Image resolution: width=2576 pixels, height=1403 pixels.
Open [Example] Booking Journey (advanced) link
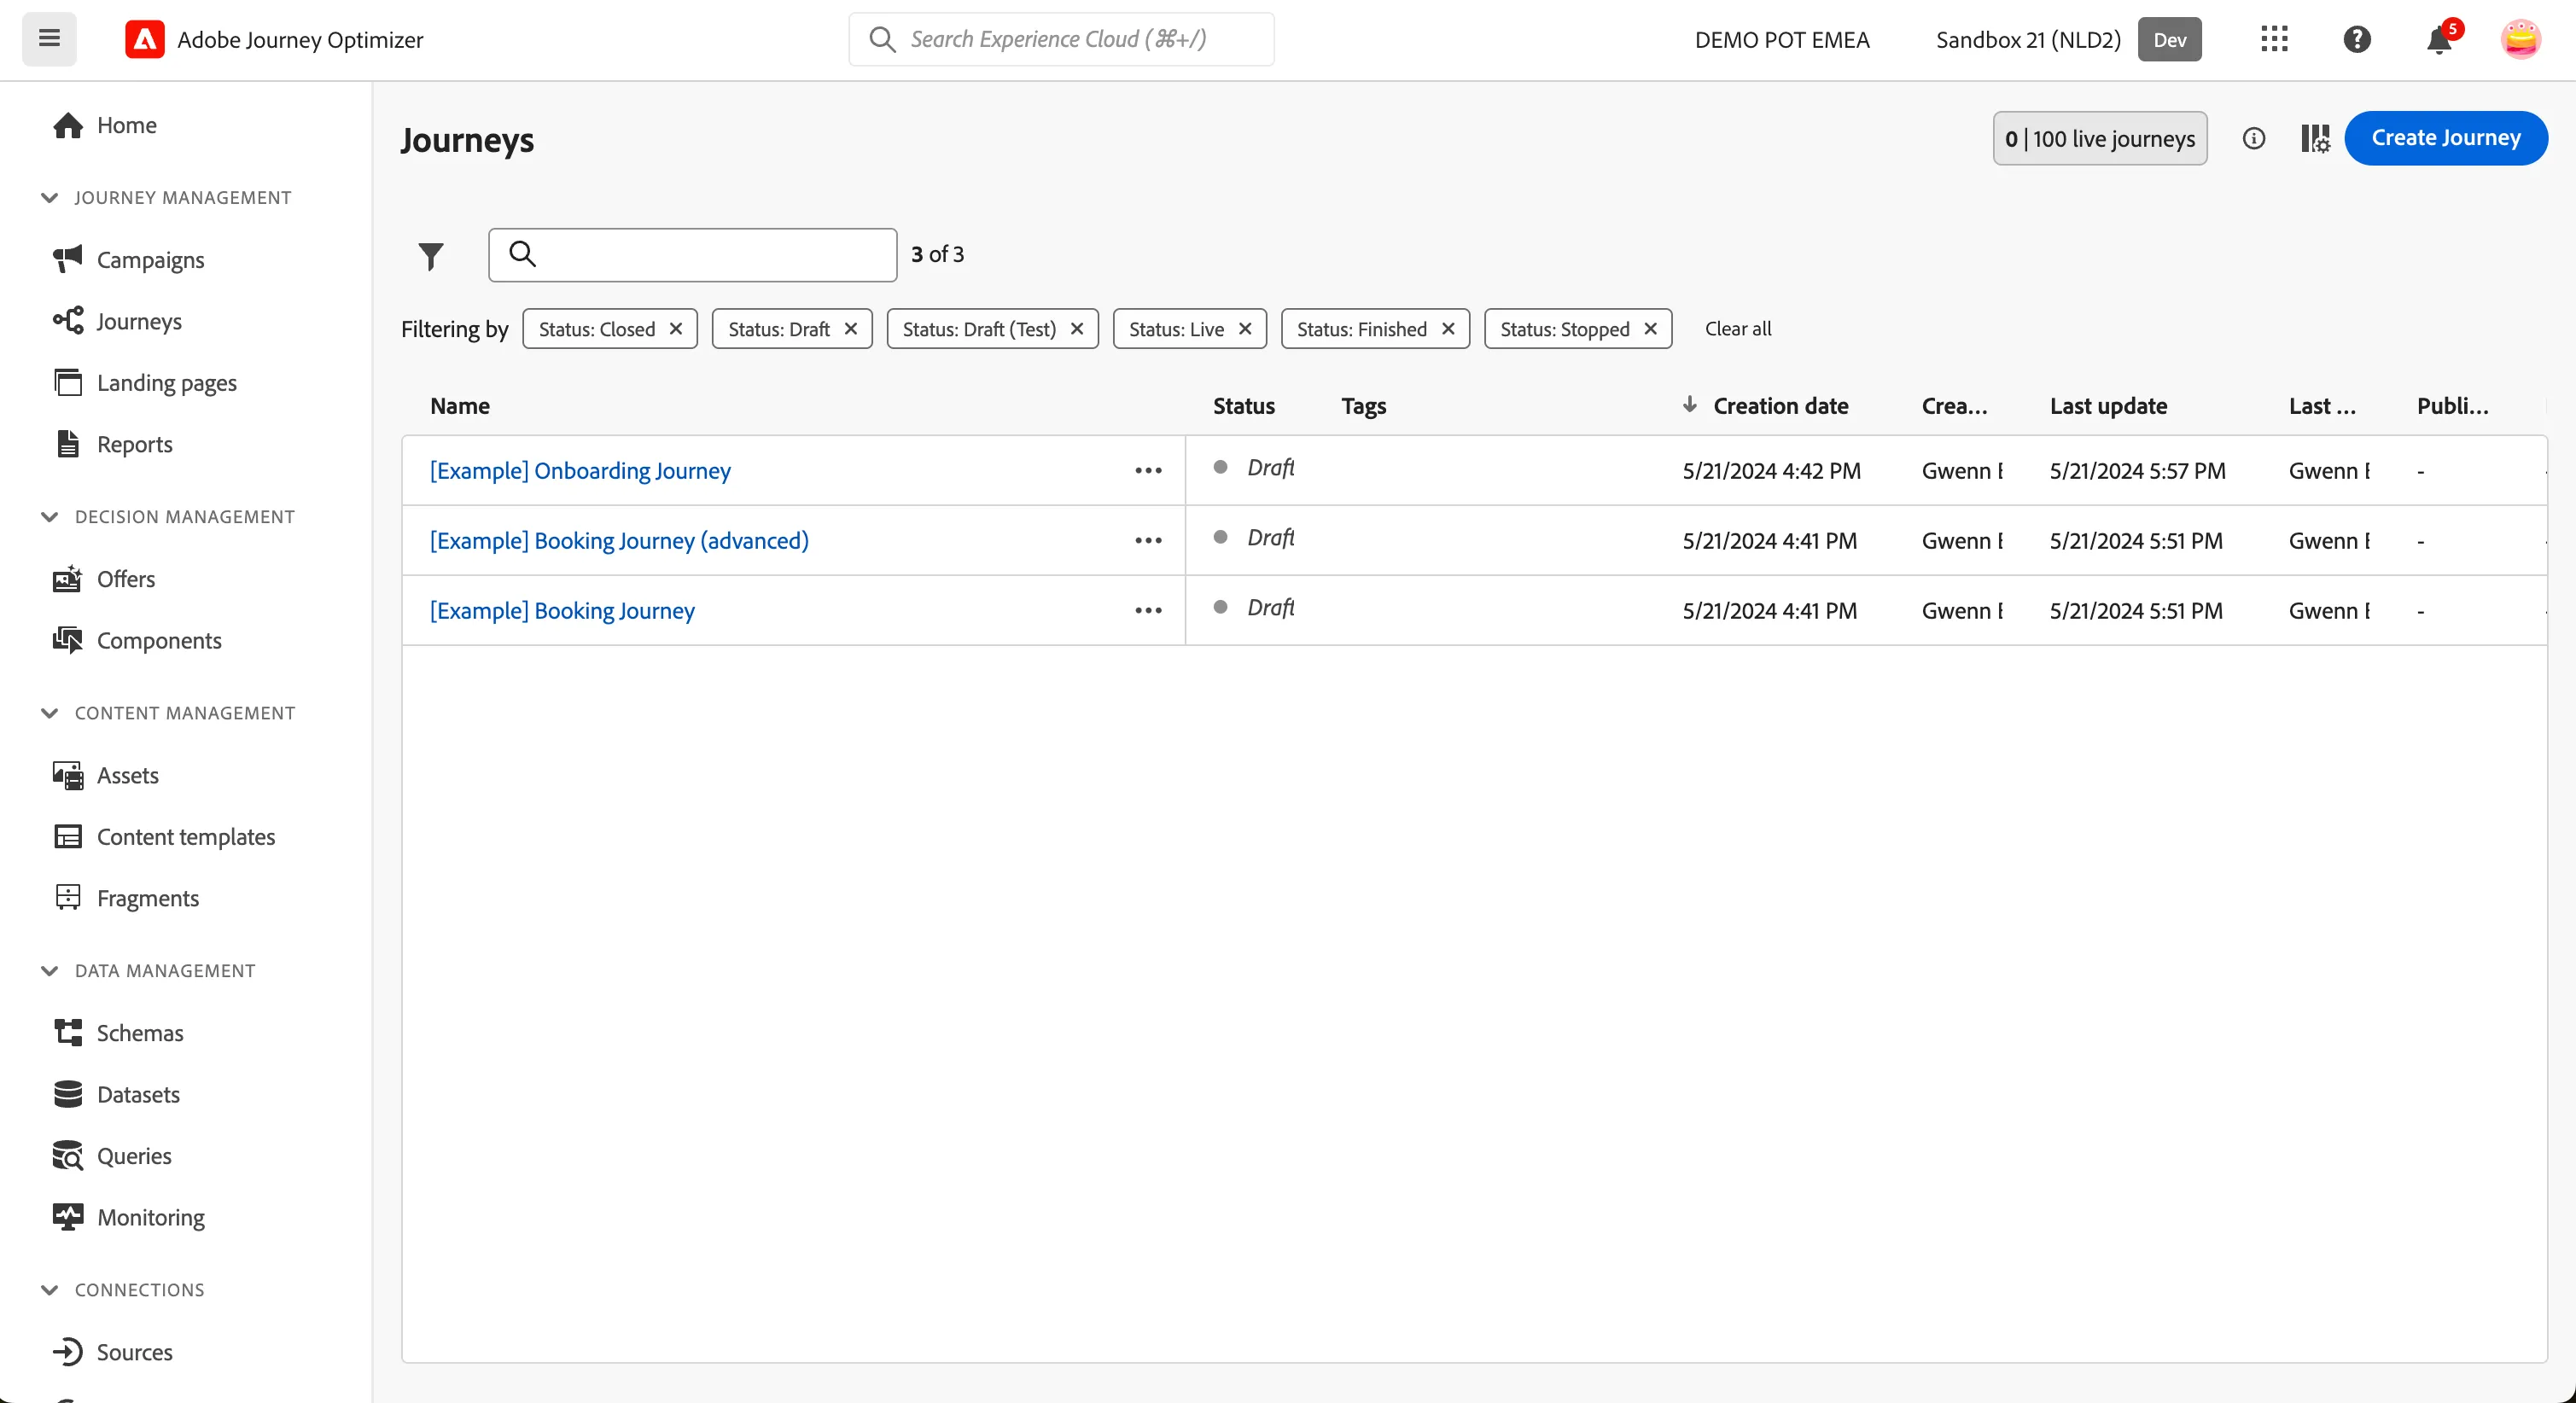[619, 540]
